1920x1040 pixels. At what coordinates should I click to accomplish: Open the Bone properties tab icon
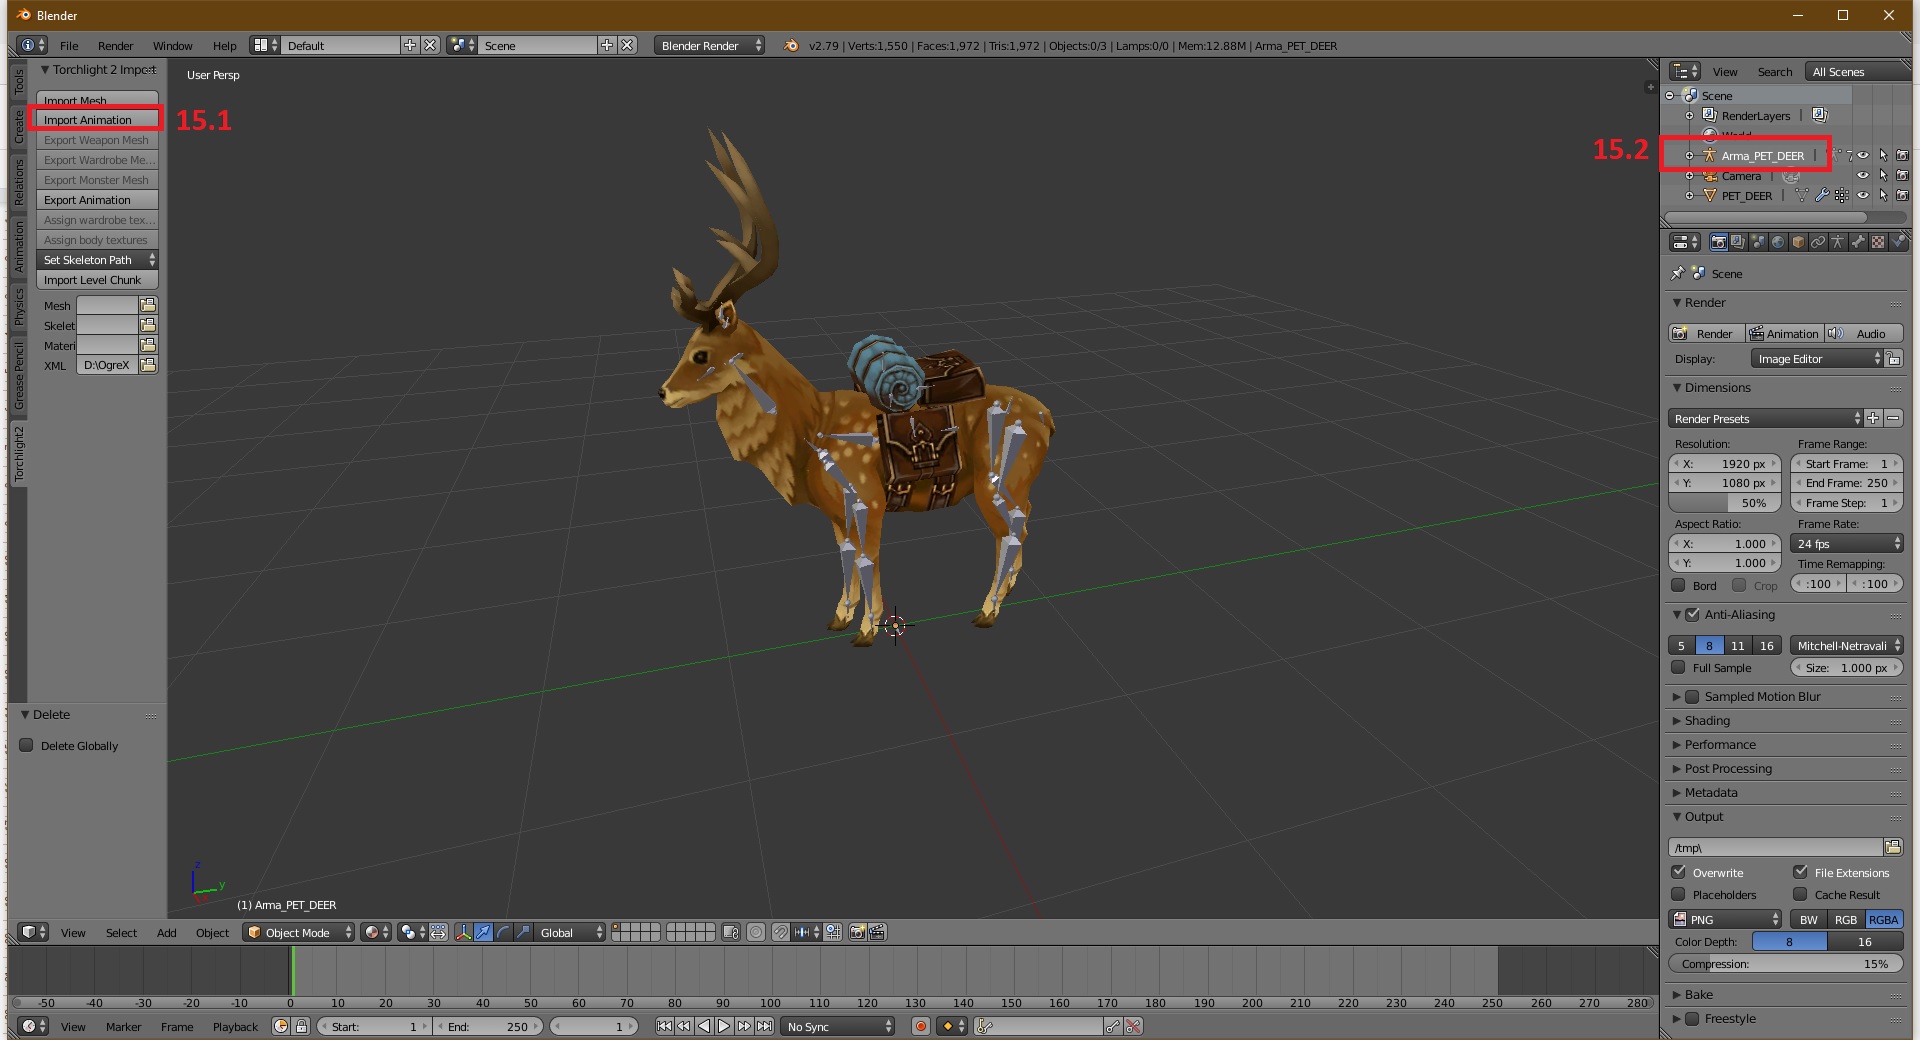[1857, 242]
